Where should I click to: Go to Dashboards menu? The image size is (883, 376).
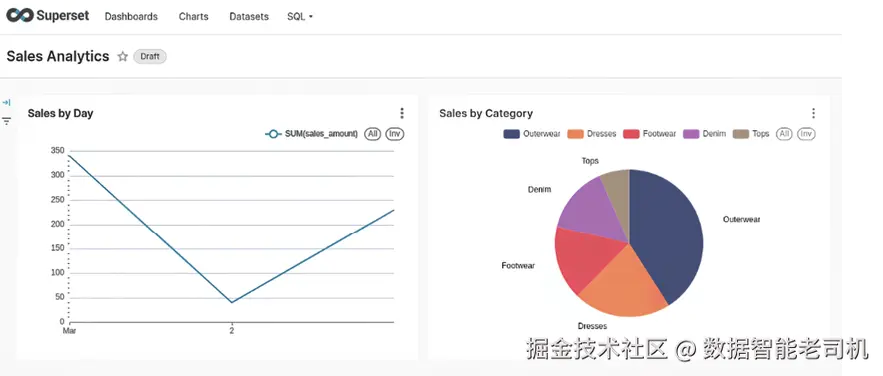point(131,17)
